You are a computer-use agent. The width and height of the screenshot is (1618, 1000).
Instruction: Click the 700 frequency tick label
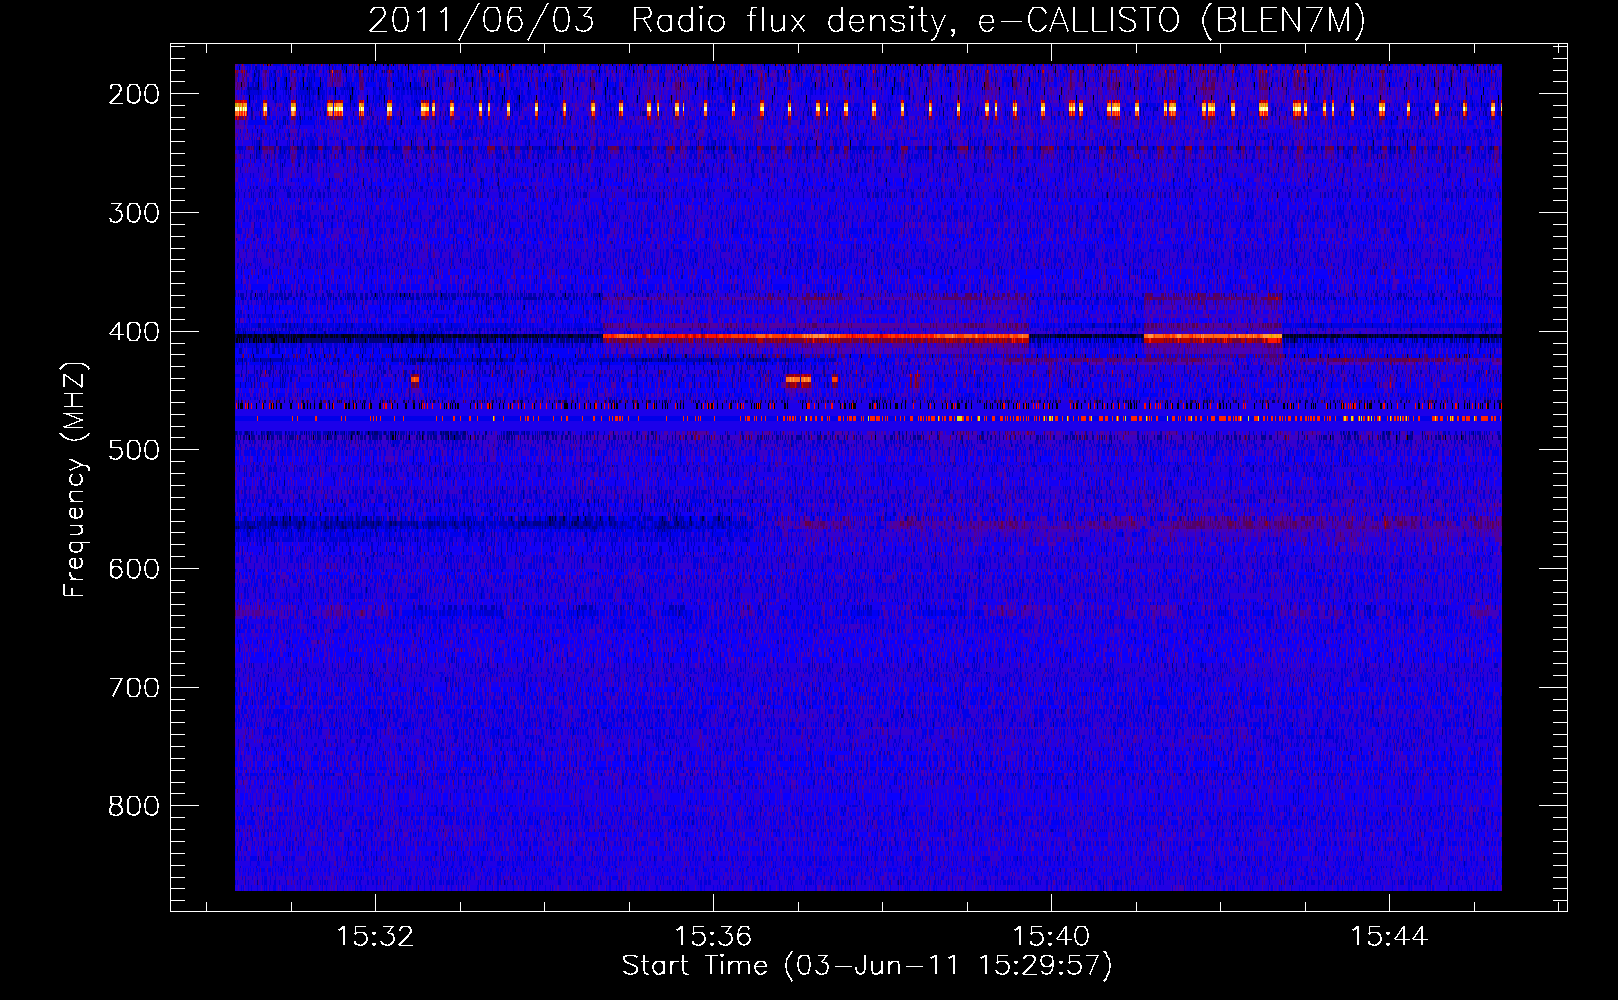(x=134, y=688)
